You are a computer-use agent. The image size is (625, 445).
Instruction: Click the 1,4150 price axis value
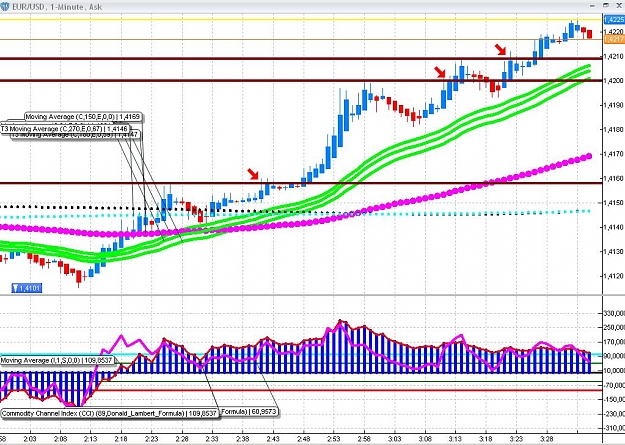pos(614,203)
